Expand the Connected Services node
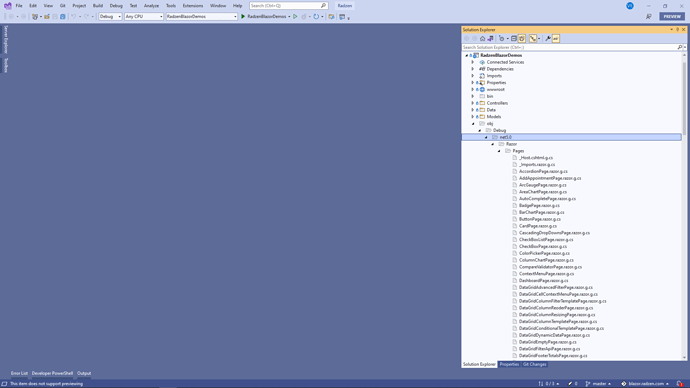This screenshot has width=690, height=388. pyautogui.click(x=473, y=62)
